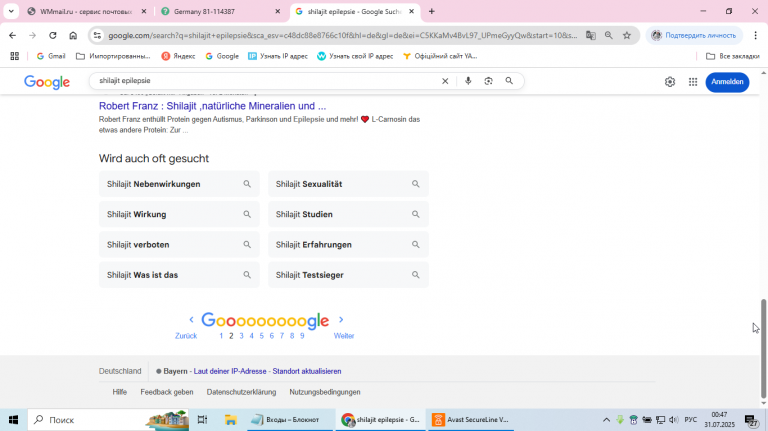Screen dimensions: 768x431
Task: Search Shilajit verboten suggestion
Action: click(x=179, y=245)
